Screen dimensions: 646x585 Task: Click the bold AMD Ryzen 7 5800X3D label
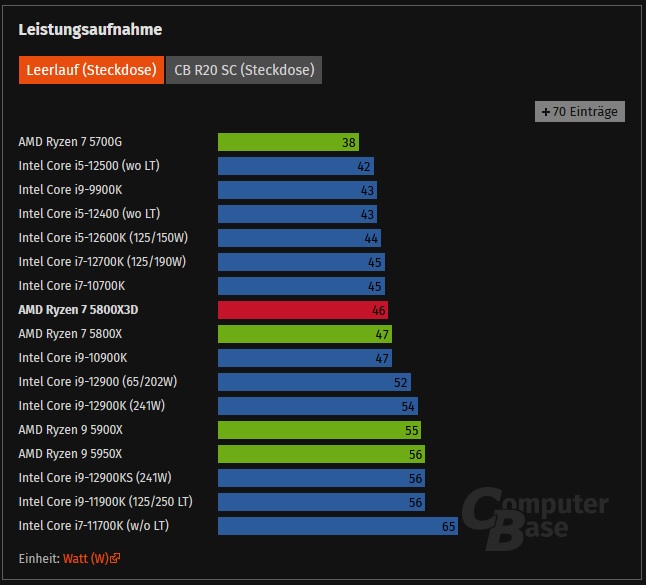pyautogui.click(x=78, y=310)
